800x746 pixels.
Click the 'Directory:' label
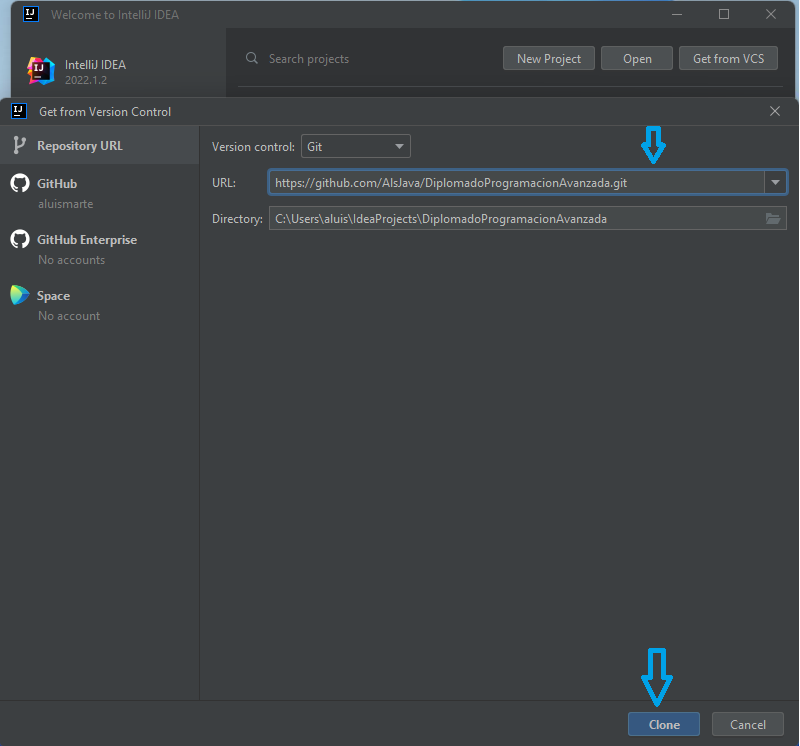point(237,219)
